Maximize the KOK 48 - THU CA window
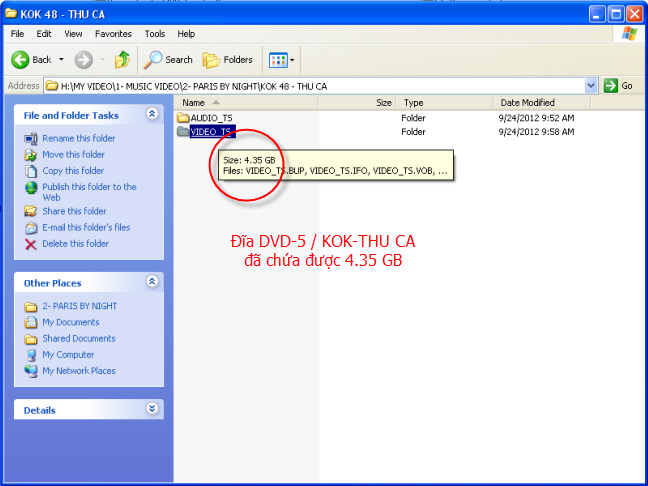648x486 pixels. [616, 14]
